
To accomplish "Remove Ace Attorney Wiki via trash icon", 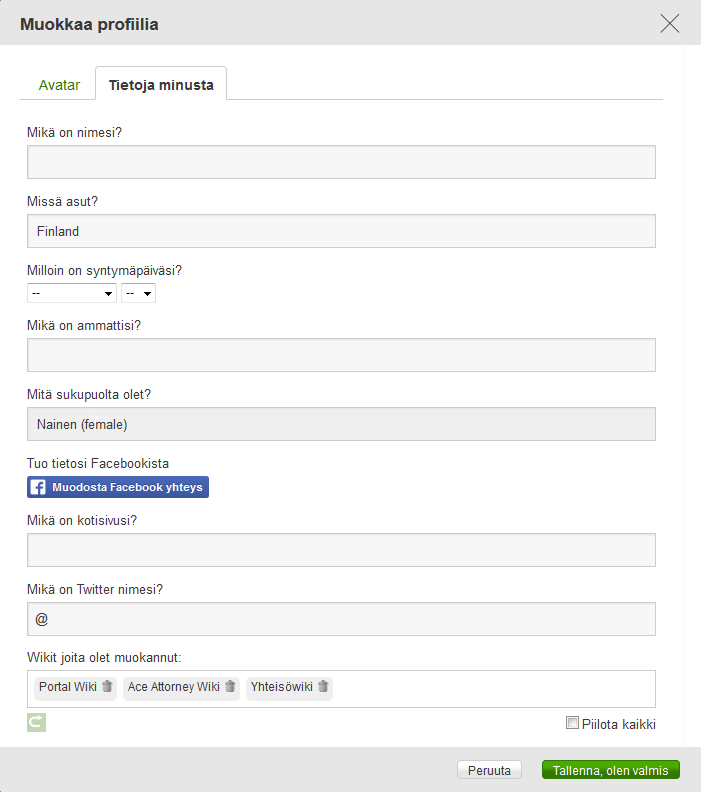I will [x=230, y=687].
